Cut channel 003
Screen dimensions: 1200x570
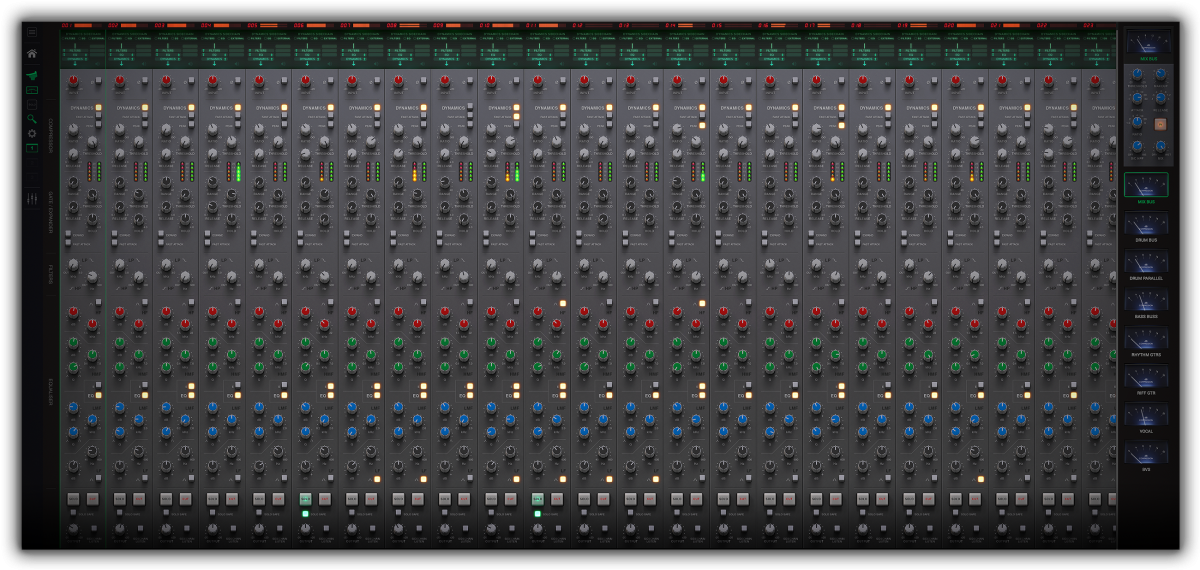coord(185,499)
